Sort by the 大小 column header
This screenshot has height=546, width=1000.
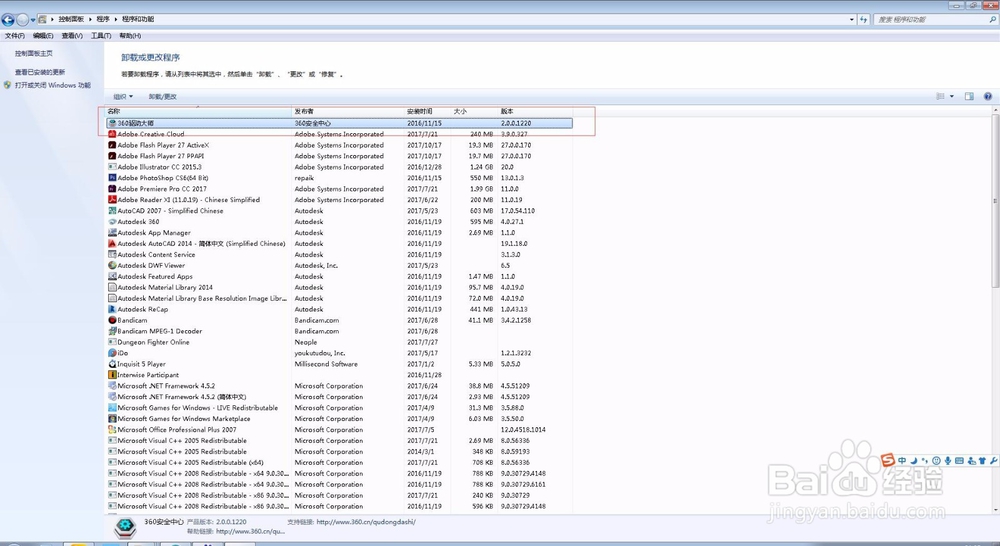tap(474, 111)
